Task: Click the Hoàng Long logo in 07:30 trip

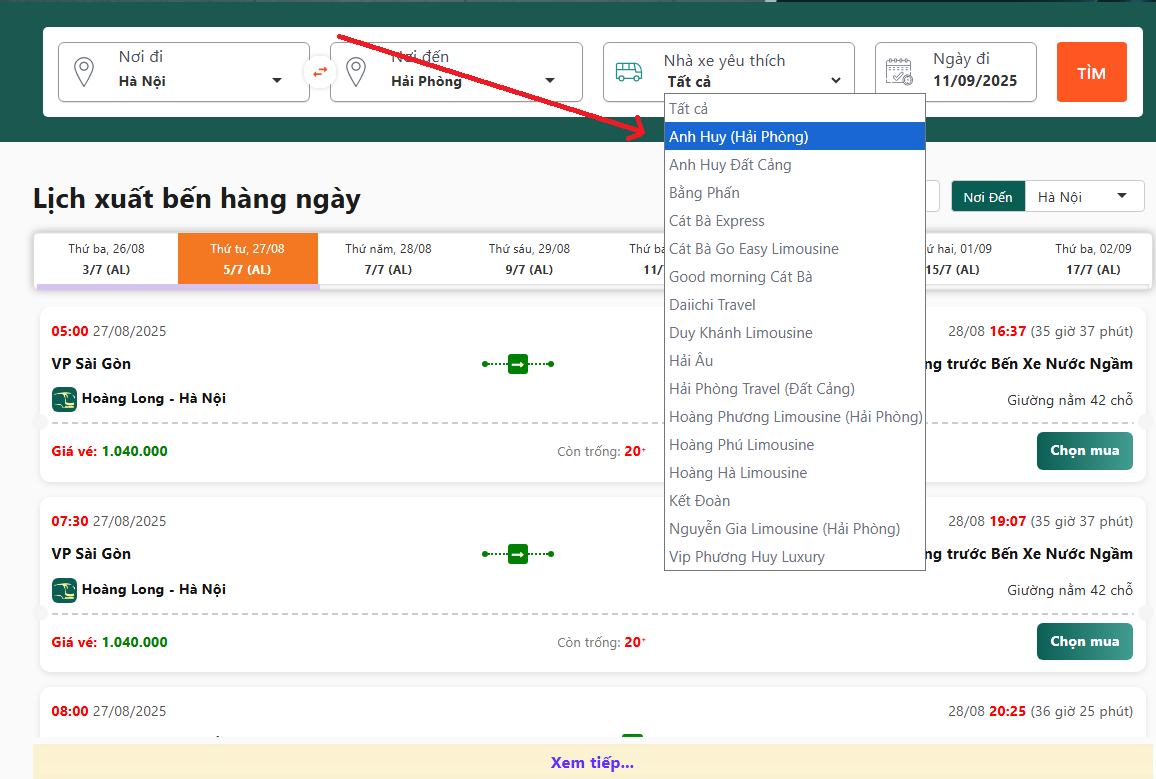Action: click(x=64, y=590)
